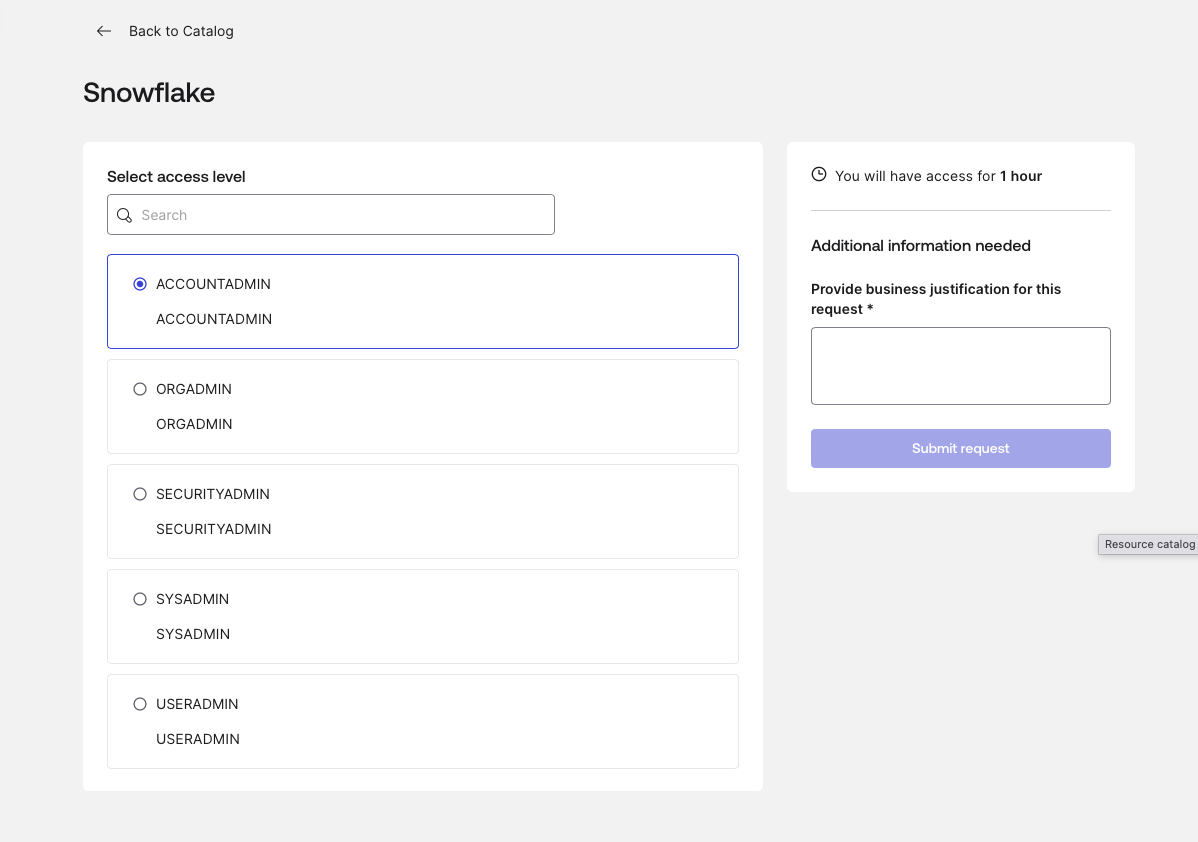Select the ORGADMIN radio button
Screen dimensions: 1198x842
pyautogui.click(x=140, y=389)
